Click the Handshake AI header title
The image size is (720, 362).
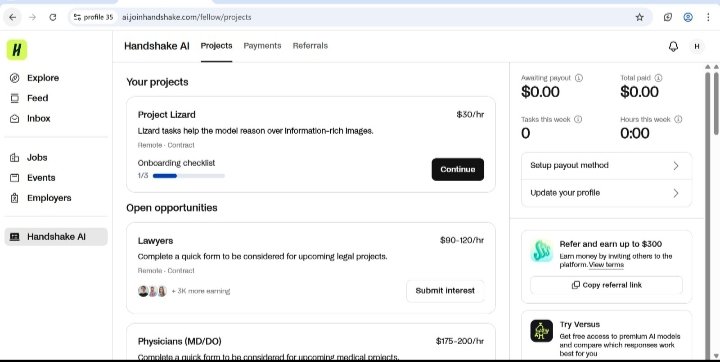click(x=157, y=46)
